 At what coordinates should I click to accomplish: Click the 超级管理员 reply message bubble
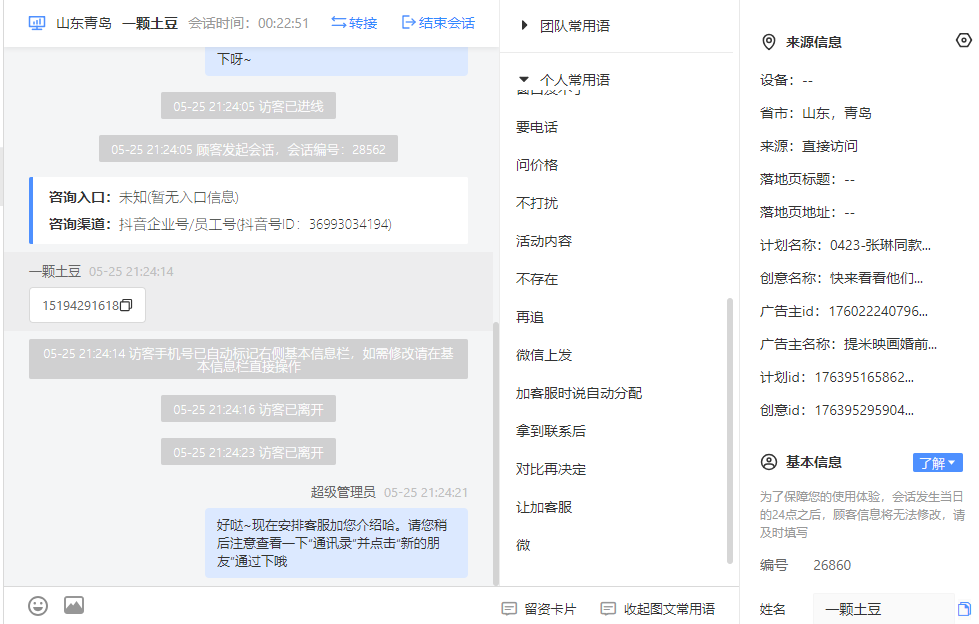(336, 543)
